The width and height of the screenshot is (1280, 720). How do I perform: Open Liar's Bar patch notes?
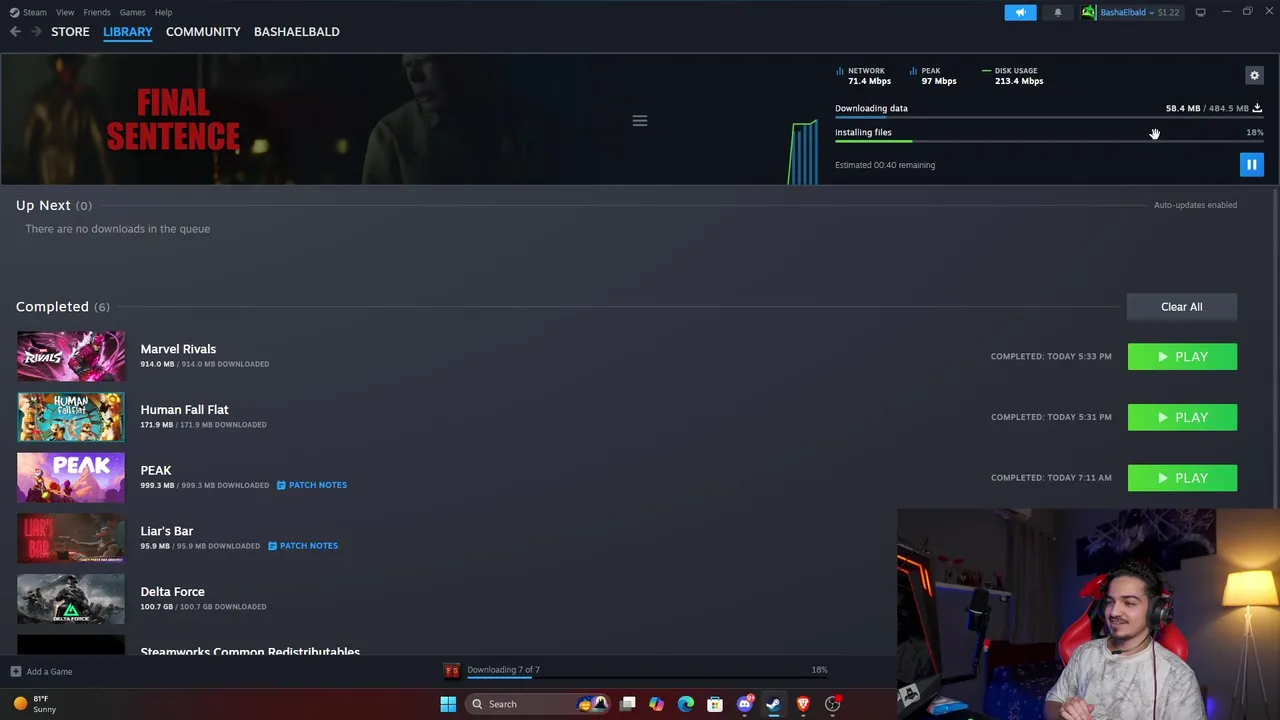tap(303, 546)
